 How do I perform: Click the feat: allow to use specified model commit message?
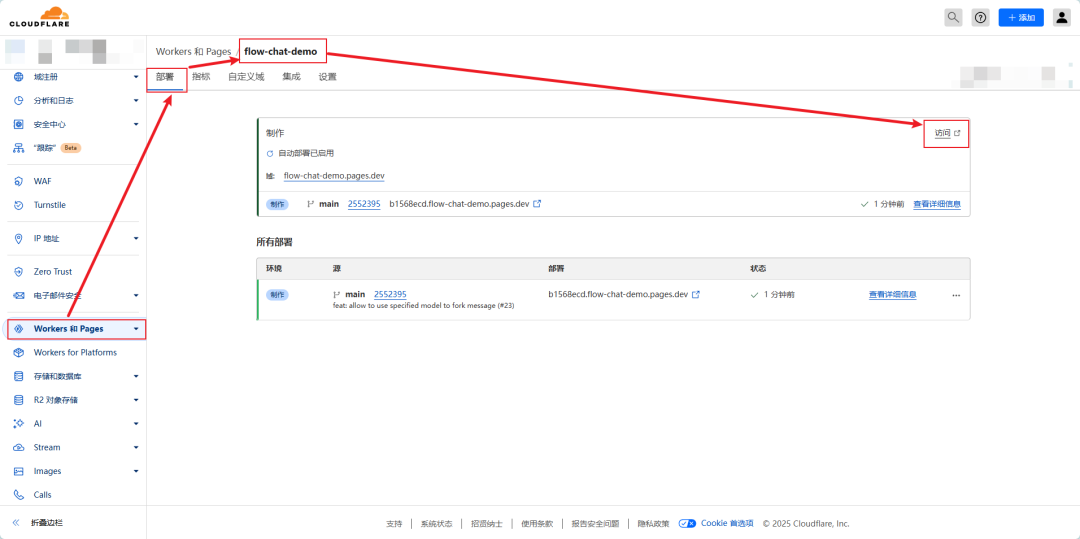tap(424, 305)
